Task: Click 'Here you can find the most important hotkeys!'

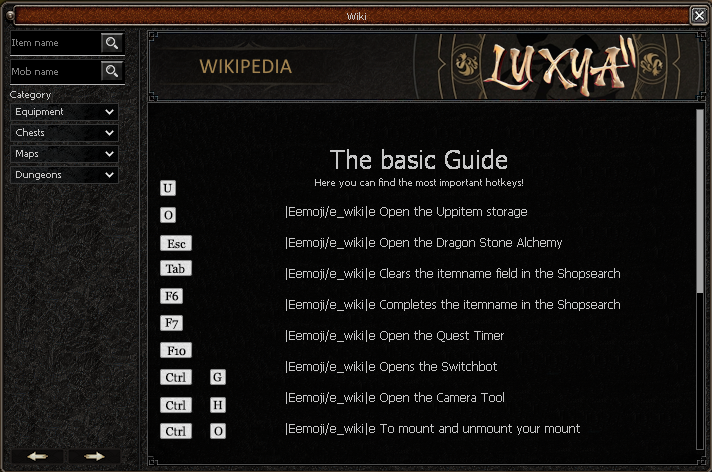Action: coord(419,183)
